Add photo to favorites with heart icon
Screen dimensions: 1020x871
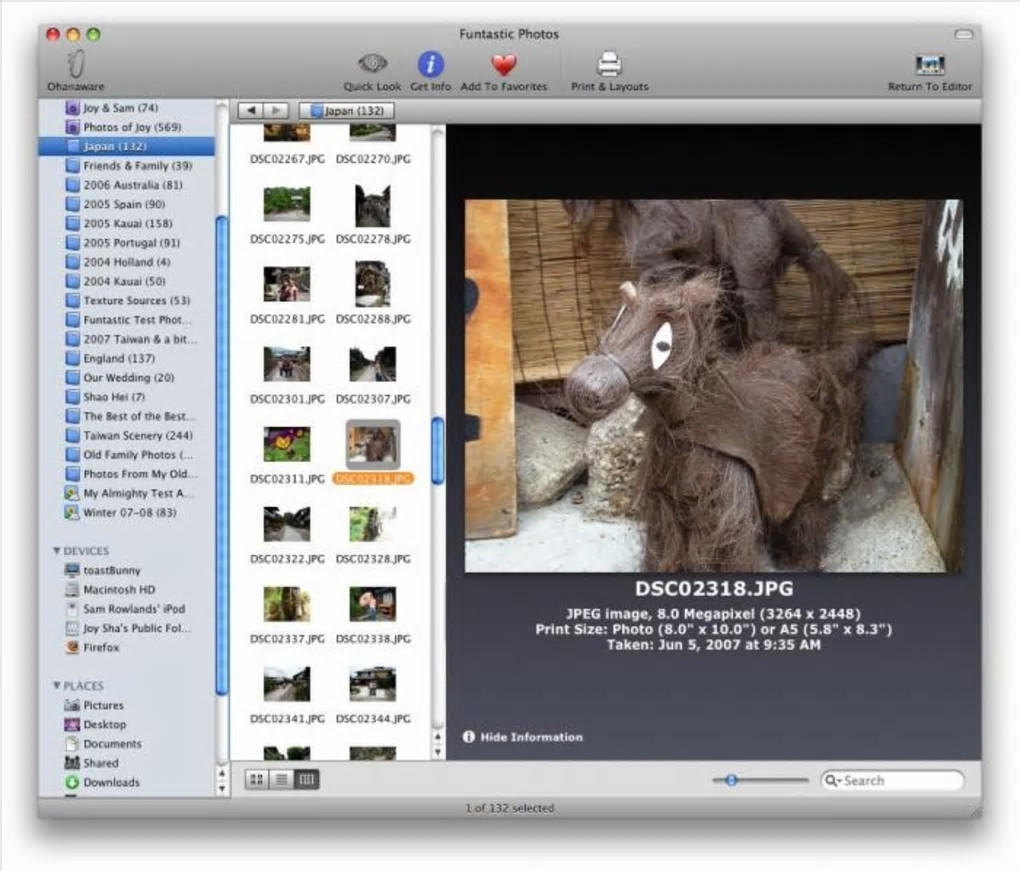click(x=504, y=65)
